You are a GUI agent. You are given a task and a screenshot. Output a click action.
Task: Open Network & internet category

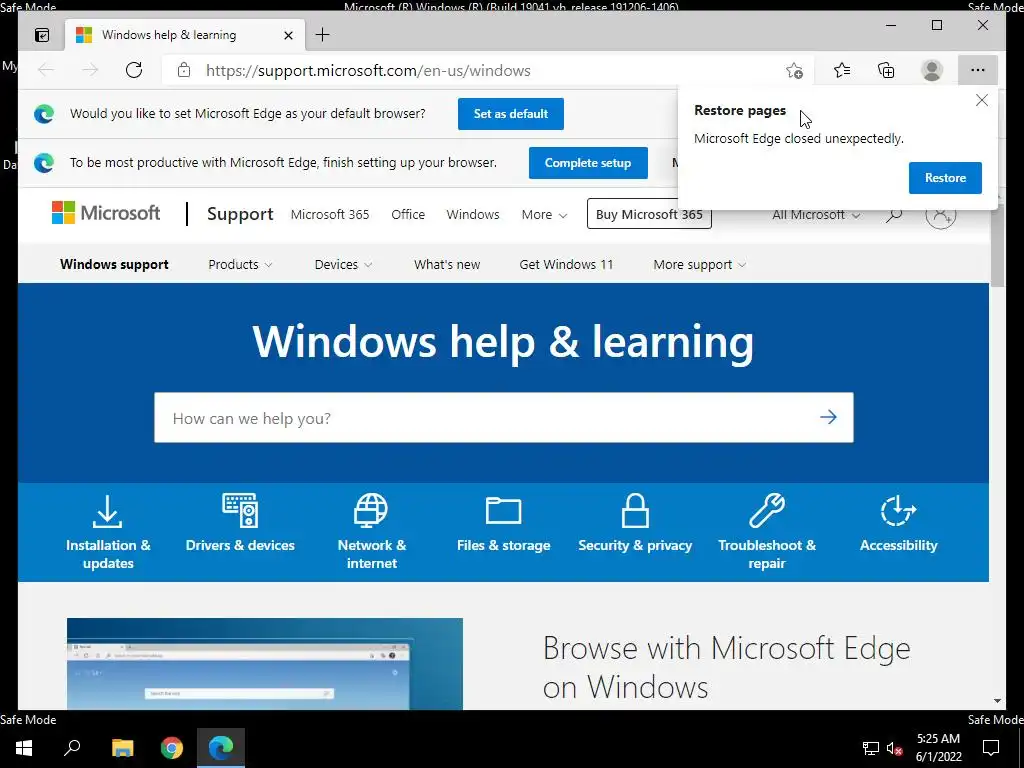372,532
